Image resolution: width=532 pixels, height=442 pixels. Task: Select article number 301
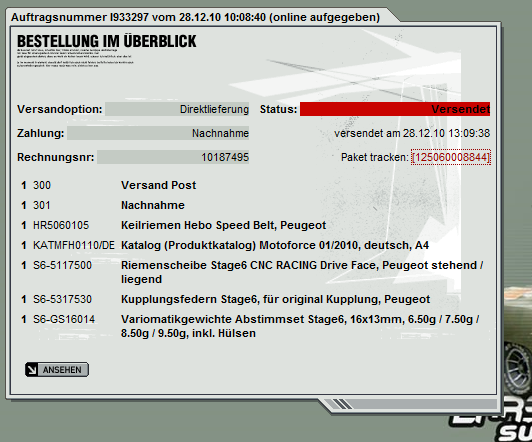[42, 205]
